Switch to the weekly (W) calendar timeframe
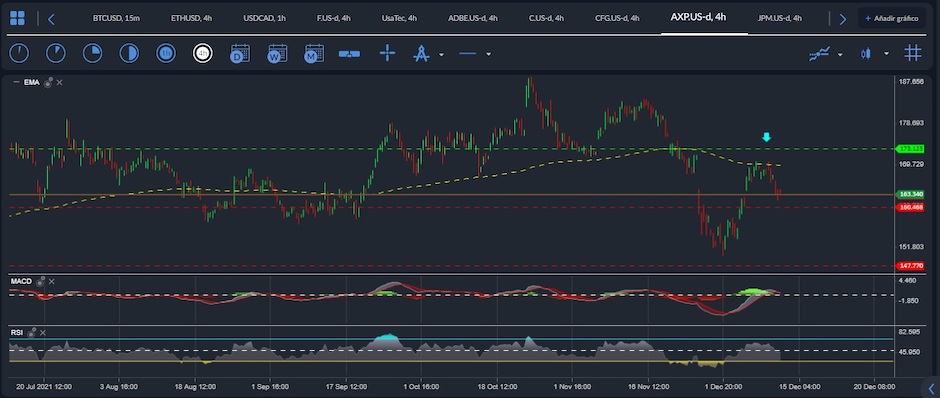This screenshot has width=940, height=398. point(277,53)
